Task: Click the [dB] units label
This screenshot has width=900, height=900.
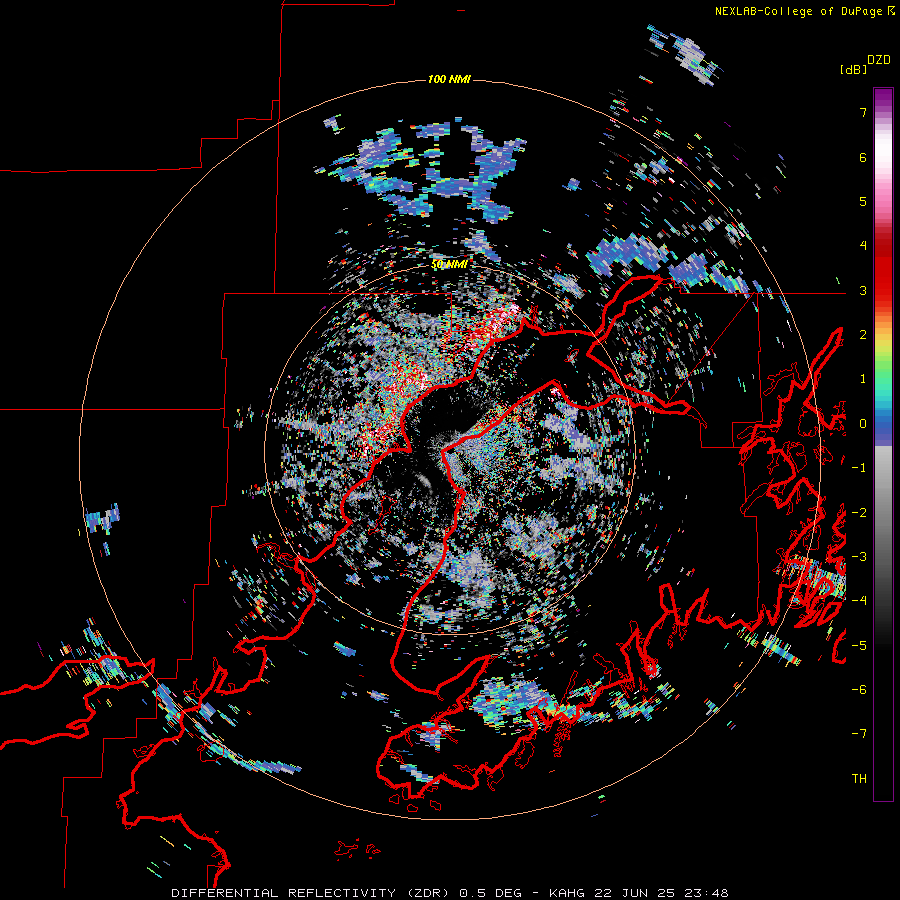Action: 853,69
